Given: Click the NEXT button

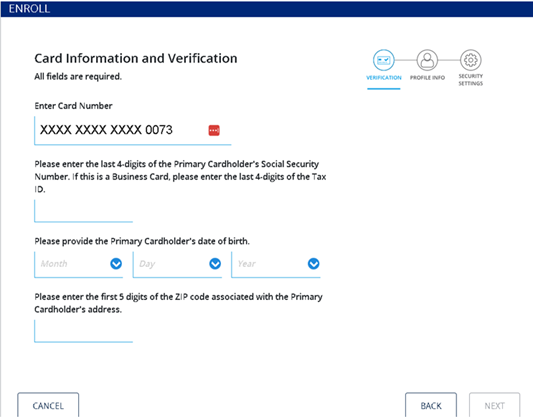Looking at the screenshot, I should pos(494,405).
